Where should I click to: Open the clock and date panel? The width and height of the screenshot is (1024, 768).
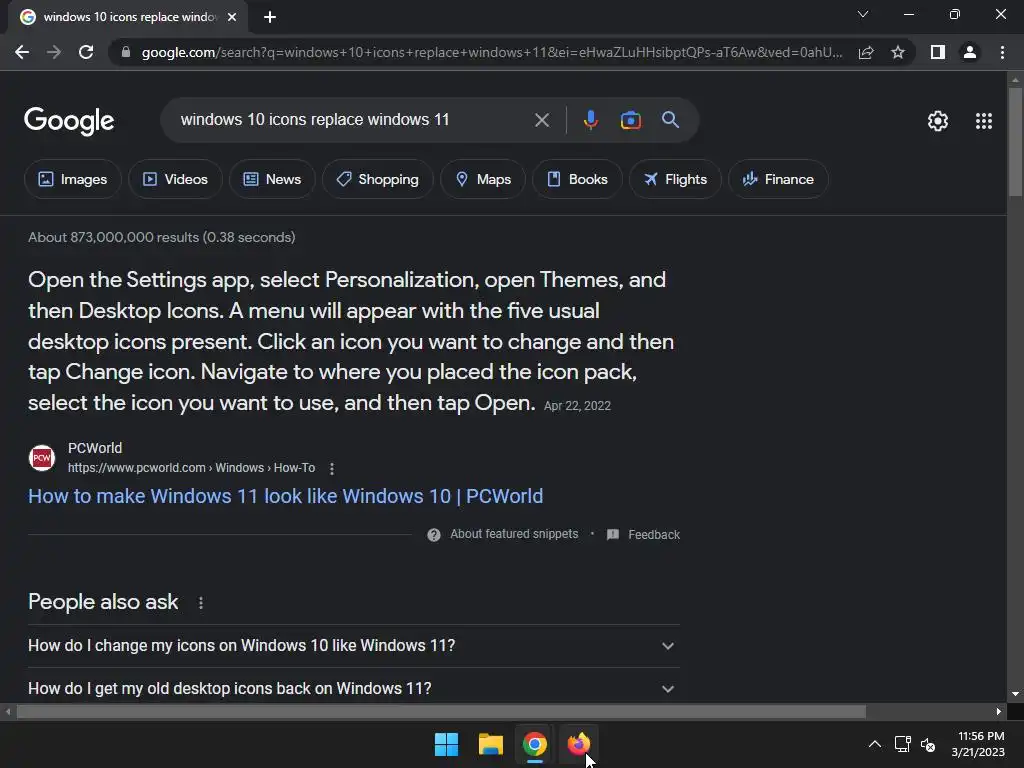(978, 744)
